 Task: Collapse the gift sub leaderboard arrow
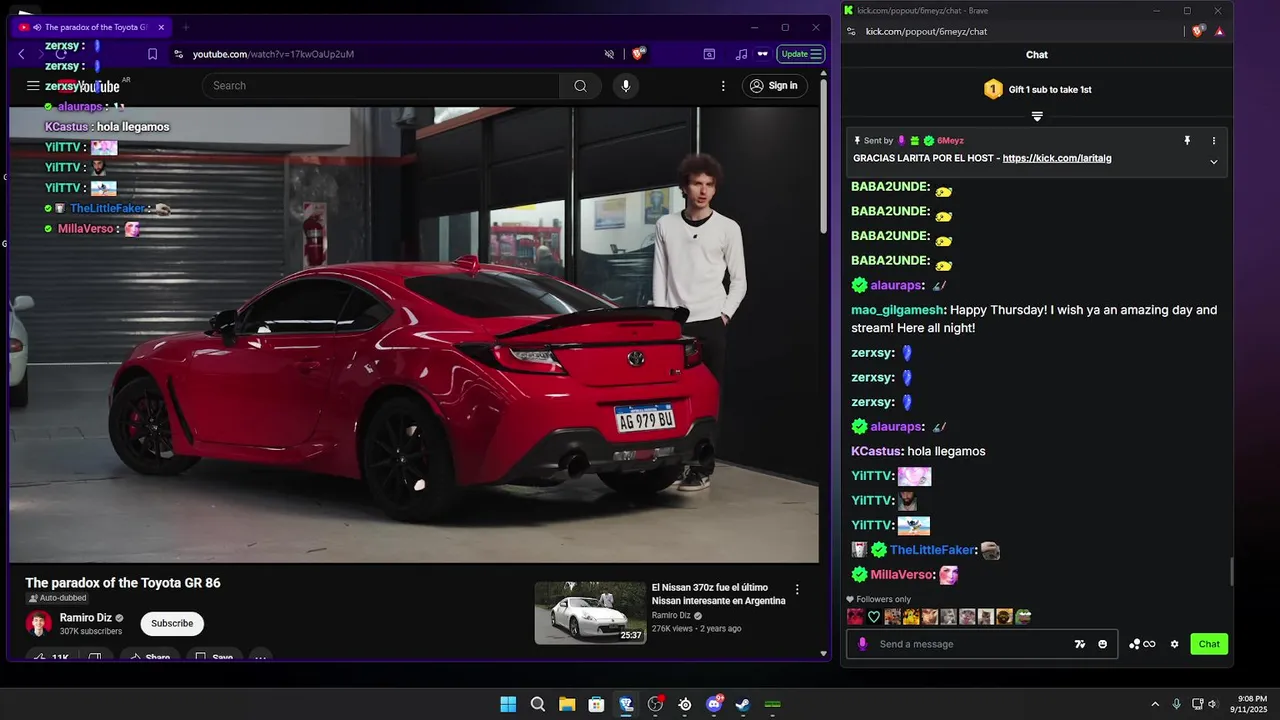tap(1037, 117)
